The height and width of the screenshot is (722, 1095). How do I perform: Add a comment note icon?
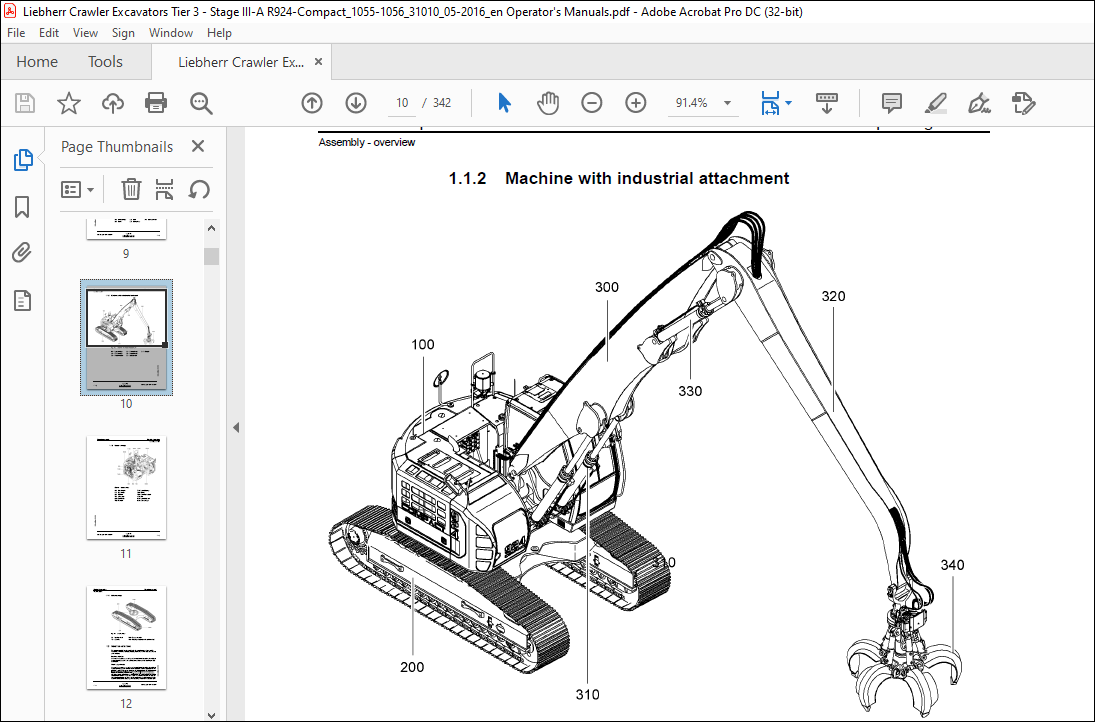point(892,103)
